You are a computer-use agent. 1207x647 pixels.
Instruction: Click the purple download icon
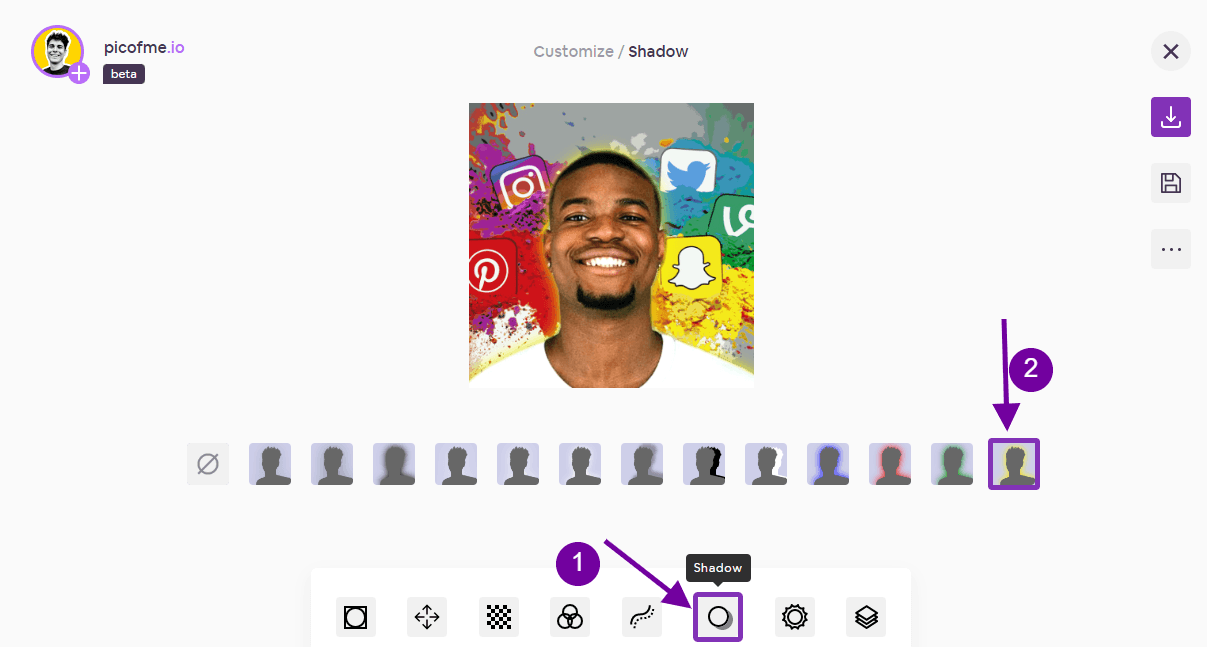coord(1170,117)
